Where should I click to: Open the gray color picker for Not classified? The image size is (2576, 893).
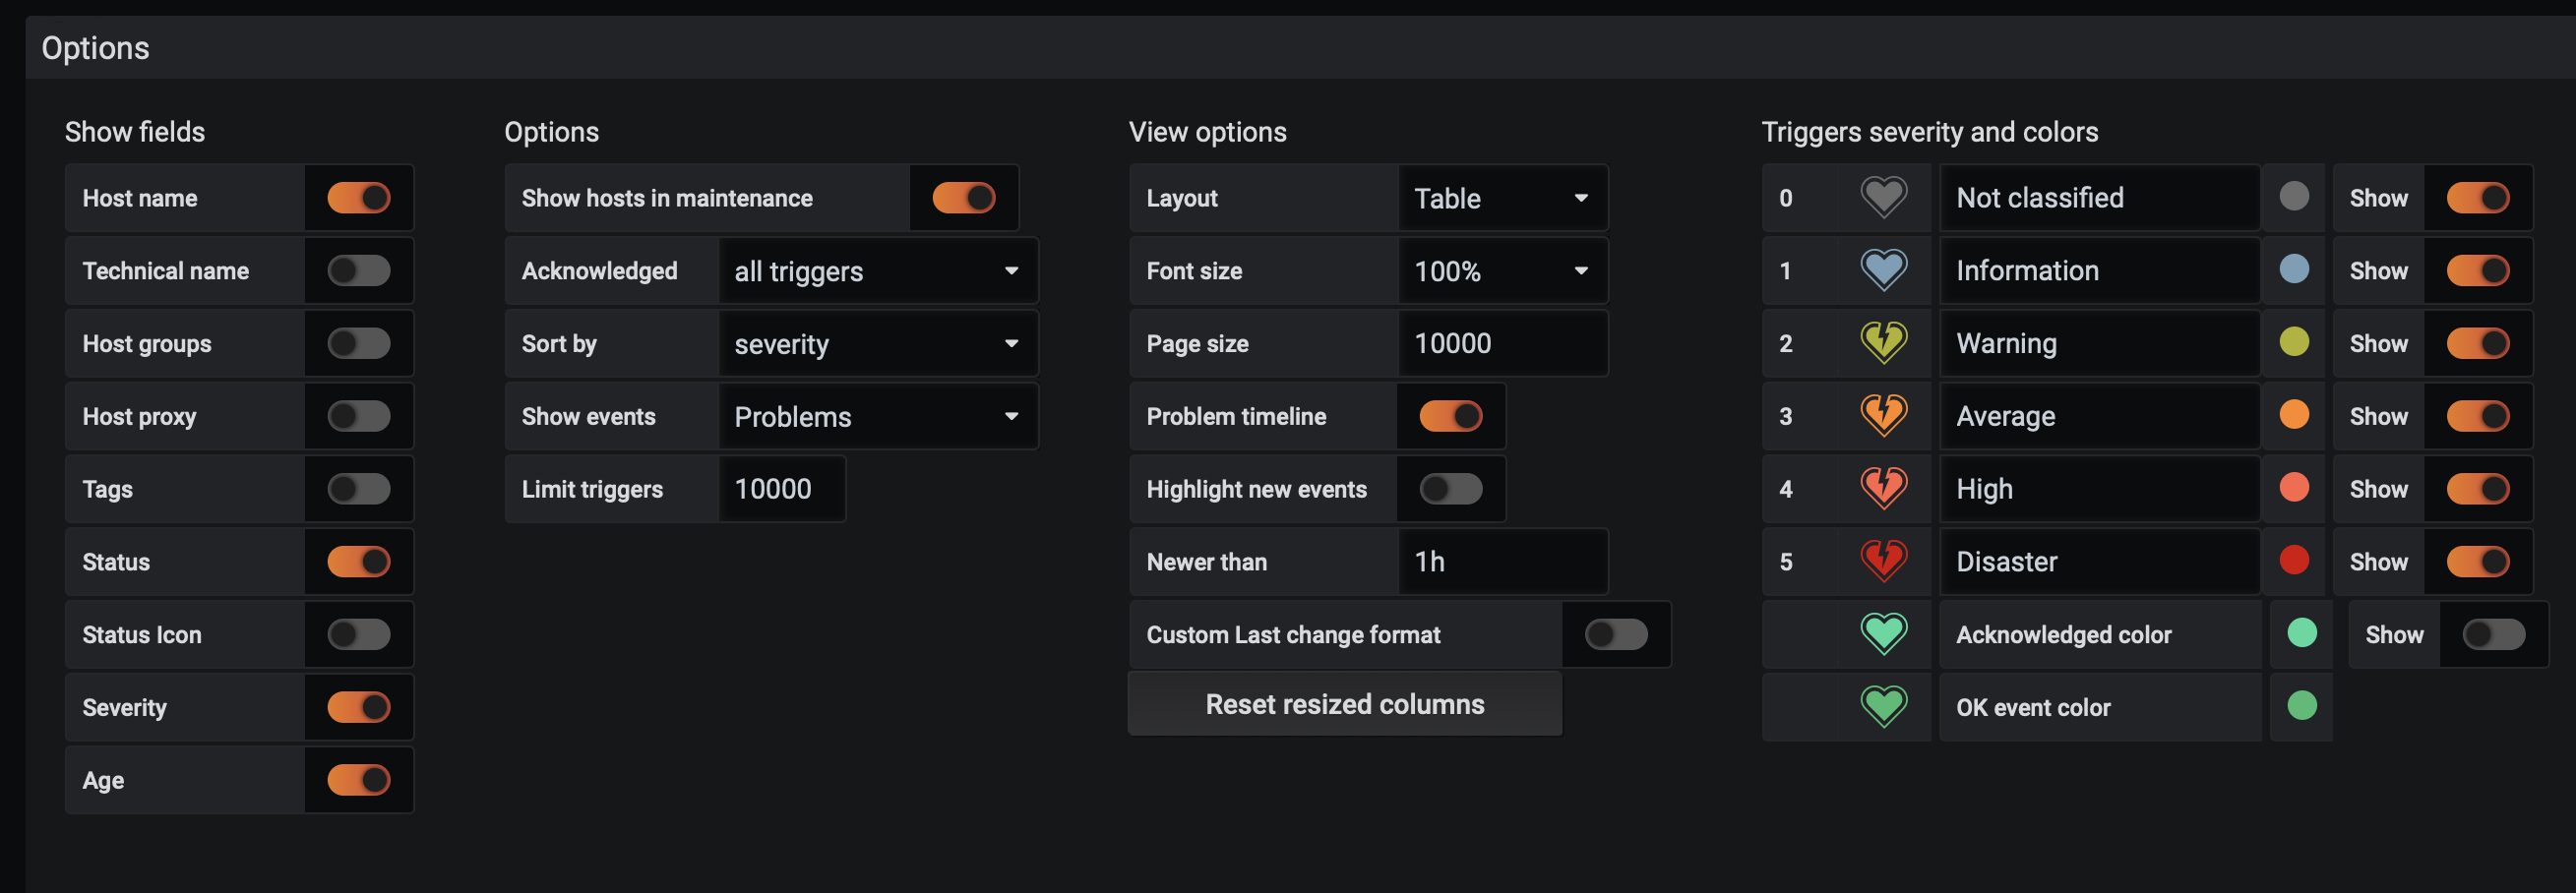tap(2294, 197)
